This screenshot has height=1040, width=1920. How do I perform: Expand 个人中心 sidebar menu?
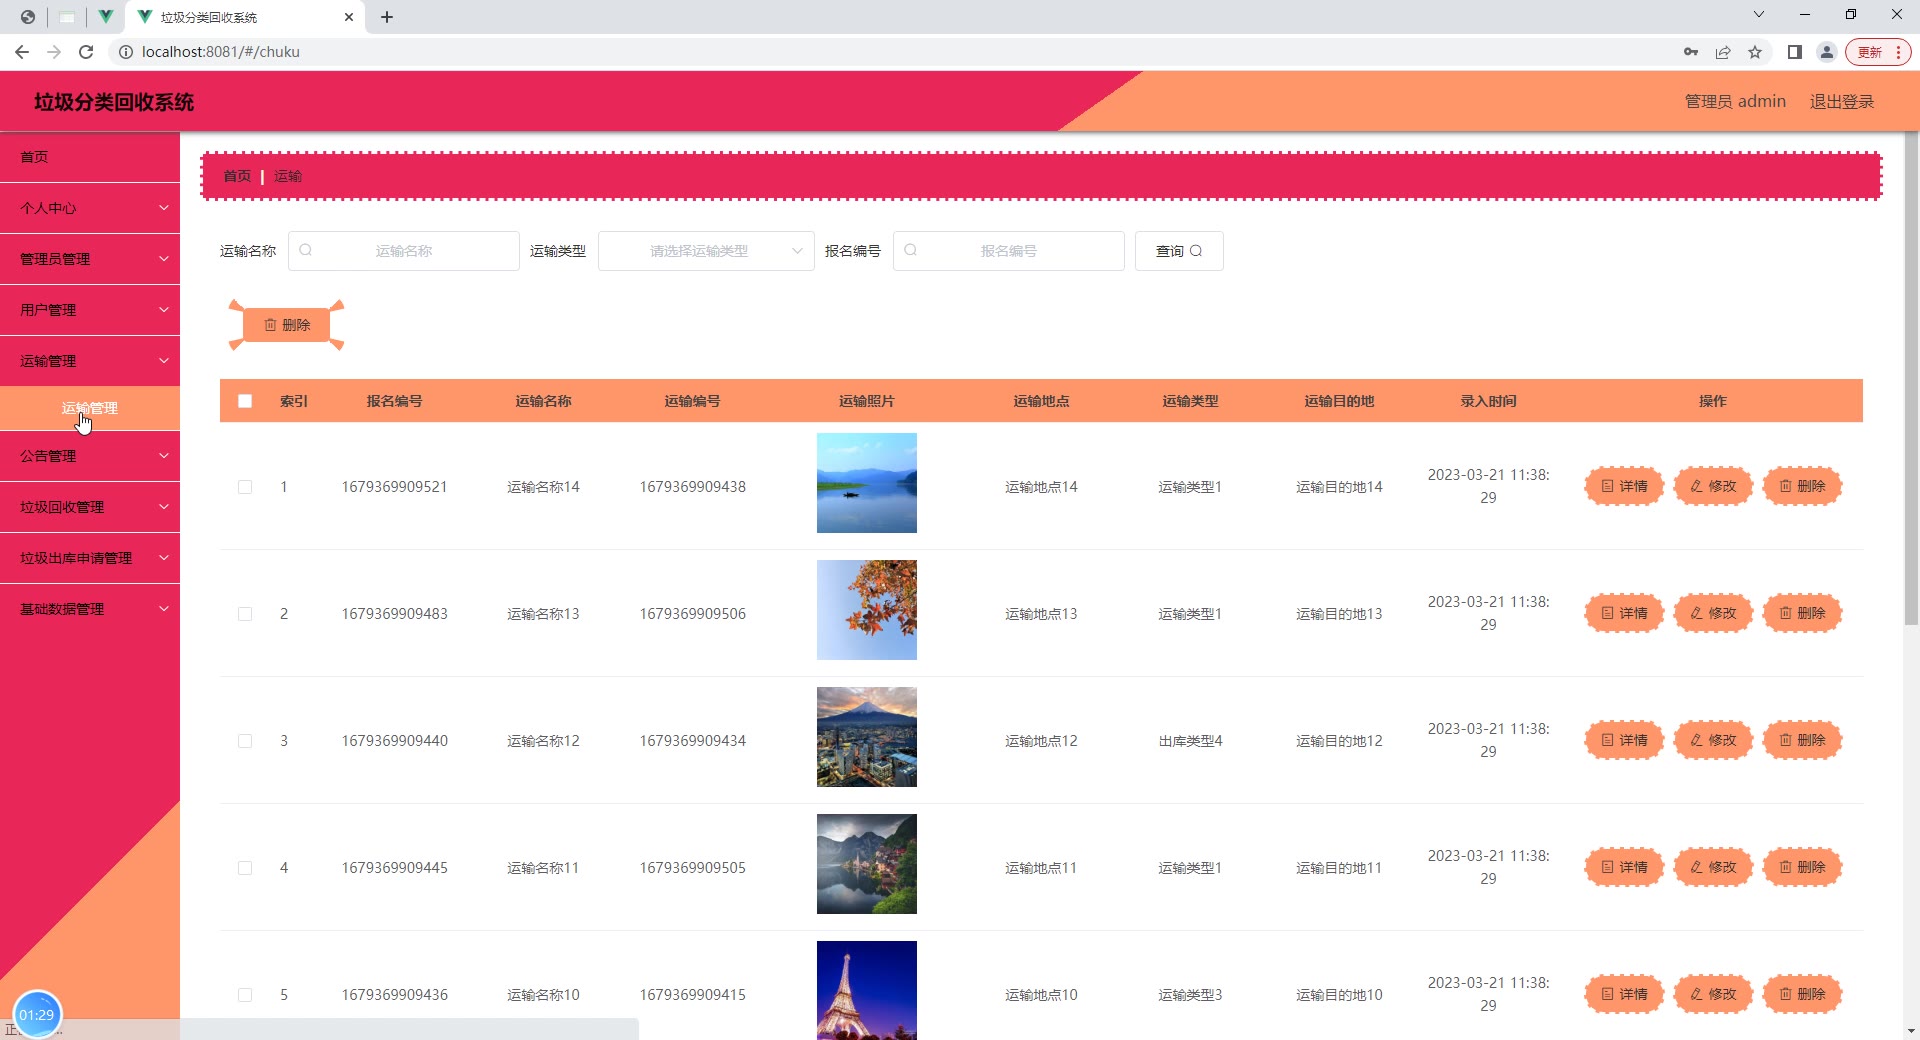pyautogui.click(x=90, y=208)
